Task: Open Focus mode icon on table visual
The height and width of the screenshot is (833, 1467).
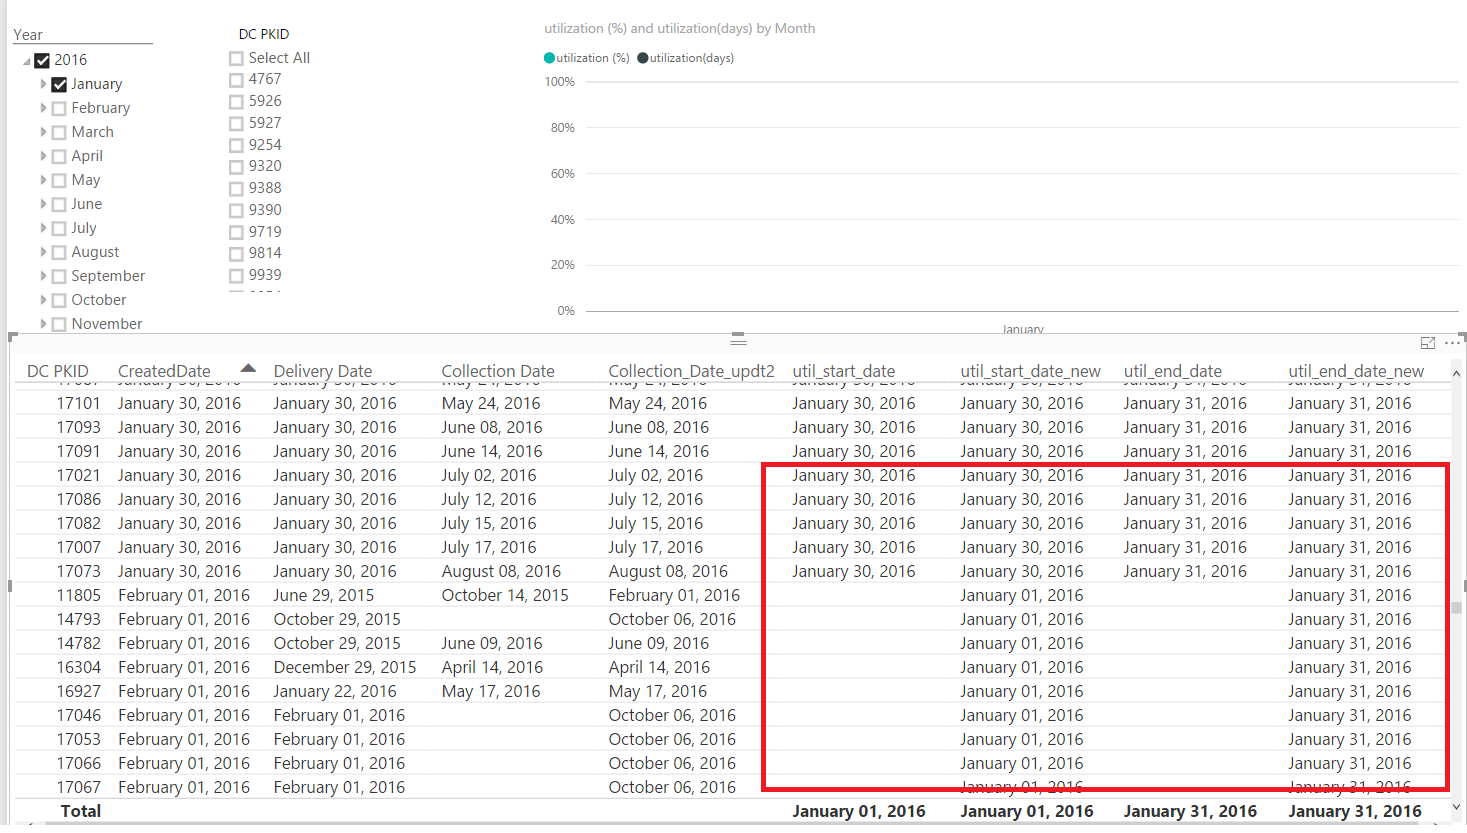Action: (1428, 343)
